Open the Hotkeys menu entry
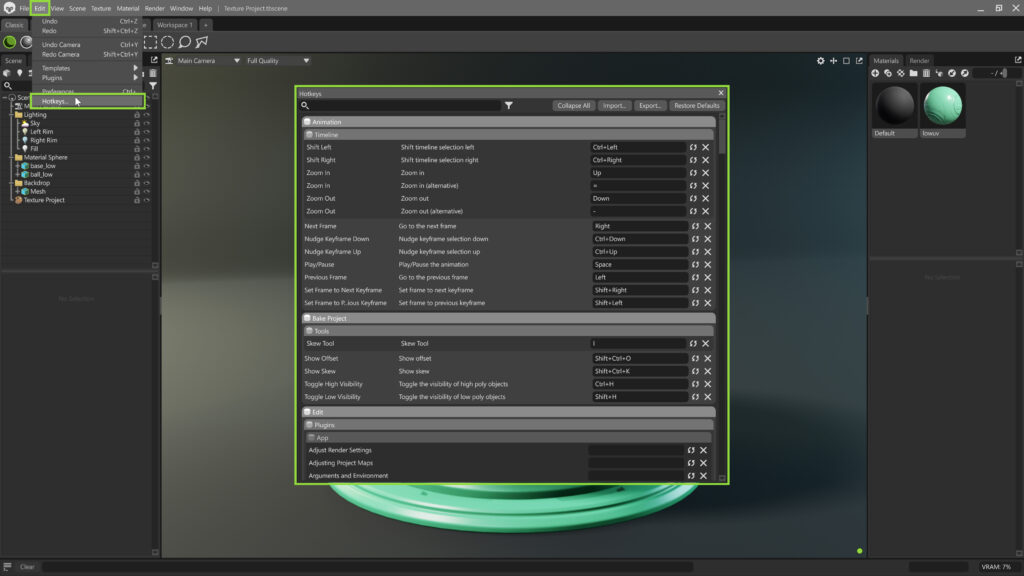This screenshot has height=576, width=1024. (x=55, y=101)
